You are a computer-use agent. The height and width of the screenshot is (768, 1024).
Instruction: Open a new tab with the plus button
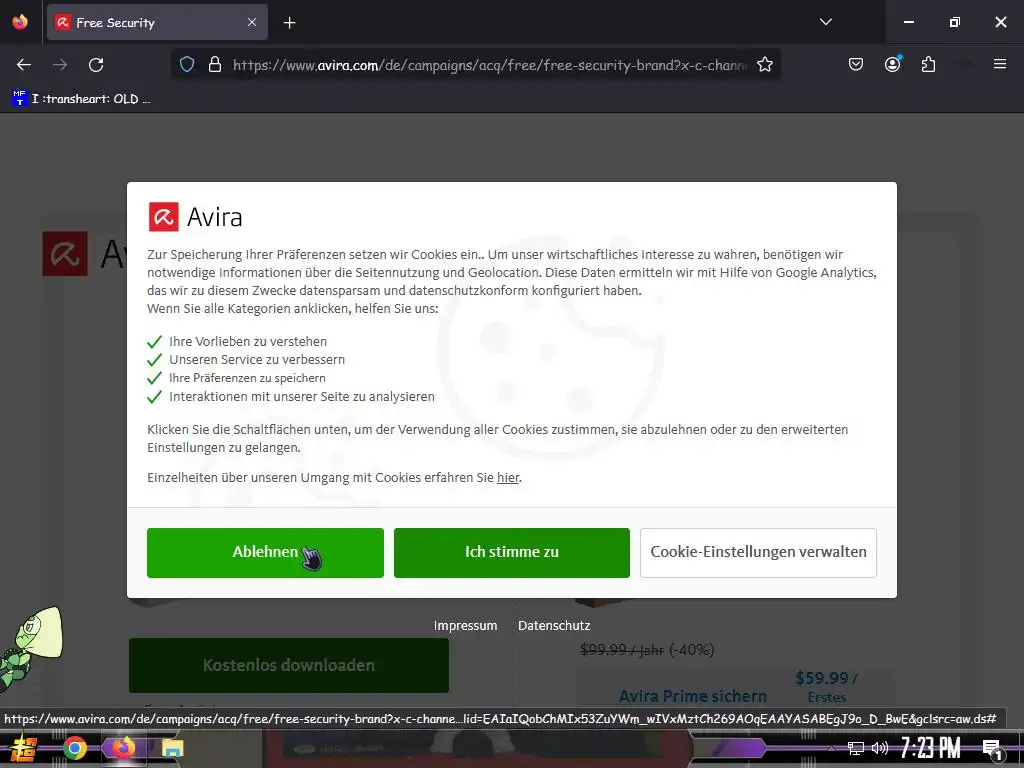pyautogui.click(x=289, y=23)
